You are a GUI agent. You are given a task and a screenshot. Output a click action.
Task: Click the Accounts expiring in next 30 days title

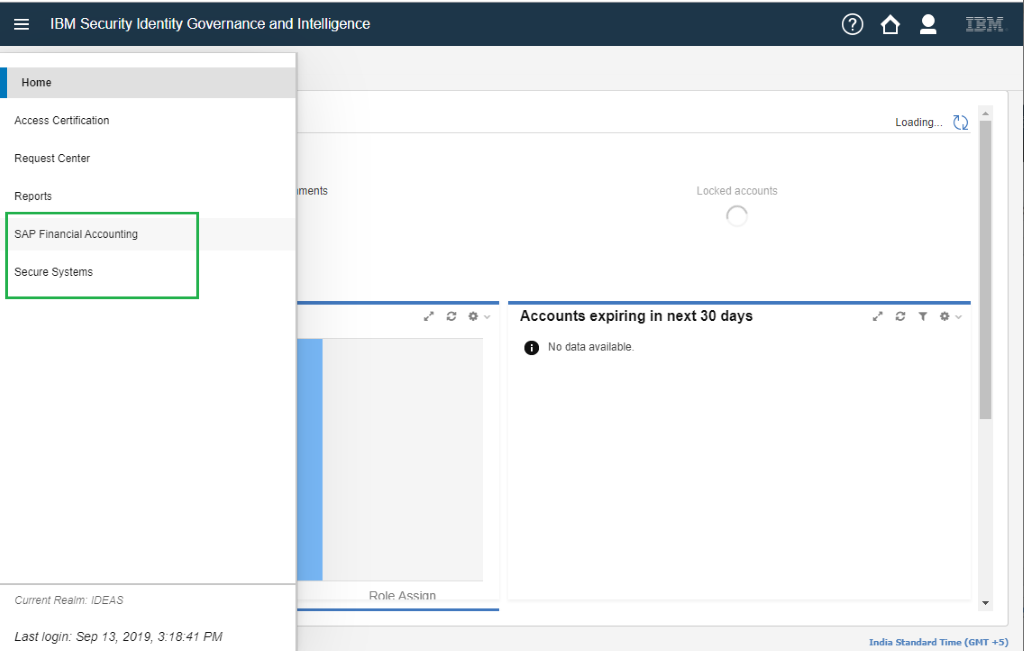coord(636,316)
